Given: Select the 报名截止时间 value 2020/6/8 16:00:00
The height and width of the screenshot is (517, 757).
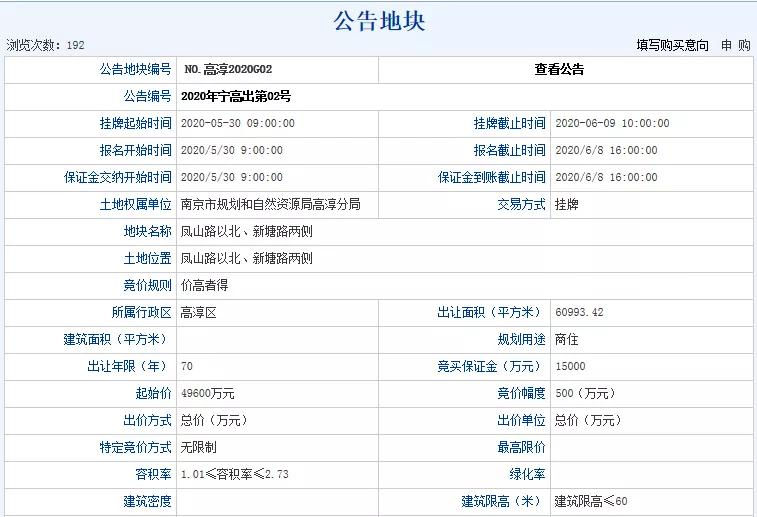Looking at the screenshot, I should tap(606, 151).
